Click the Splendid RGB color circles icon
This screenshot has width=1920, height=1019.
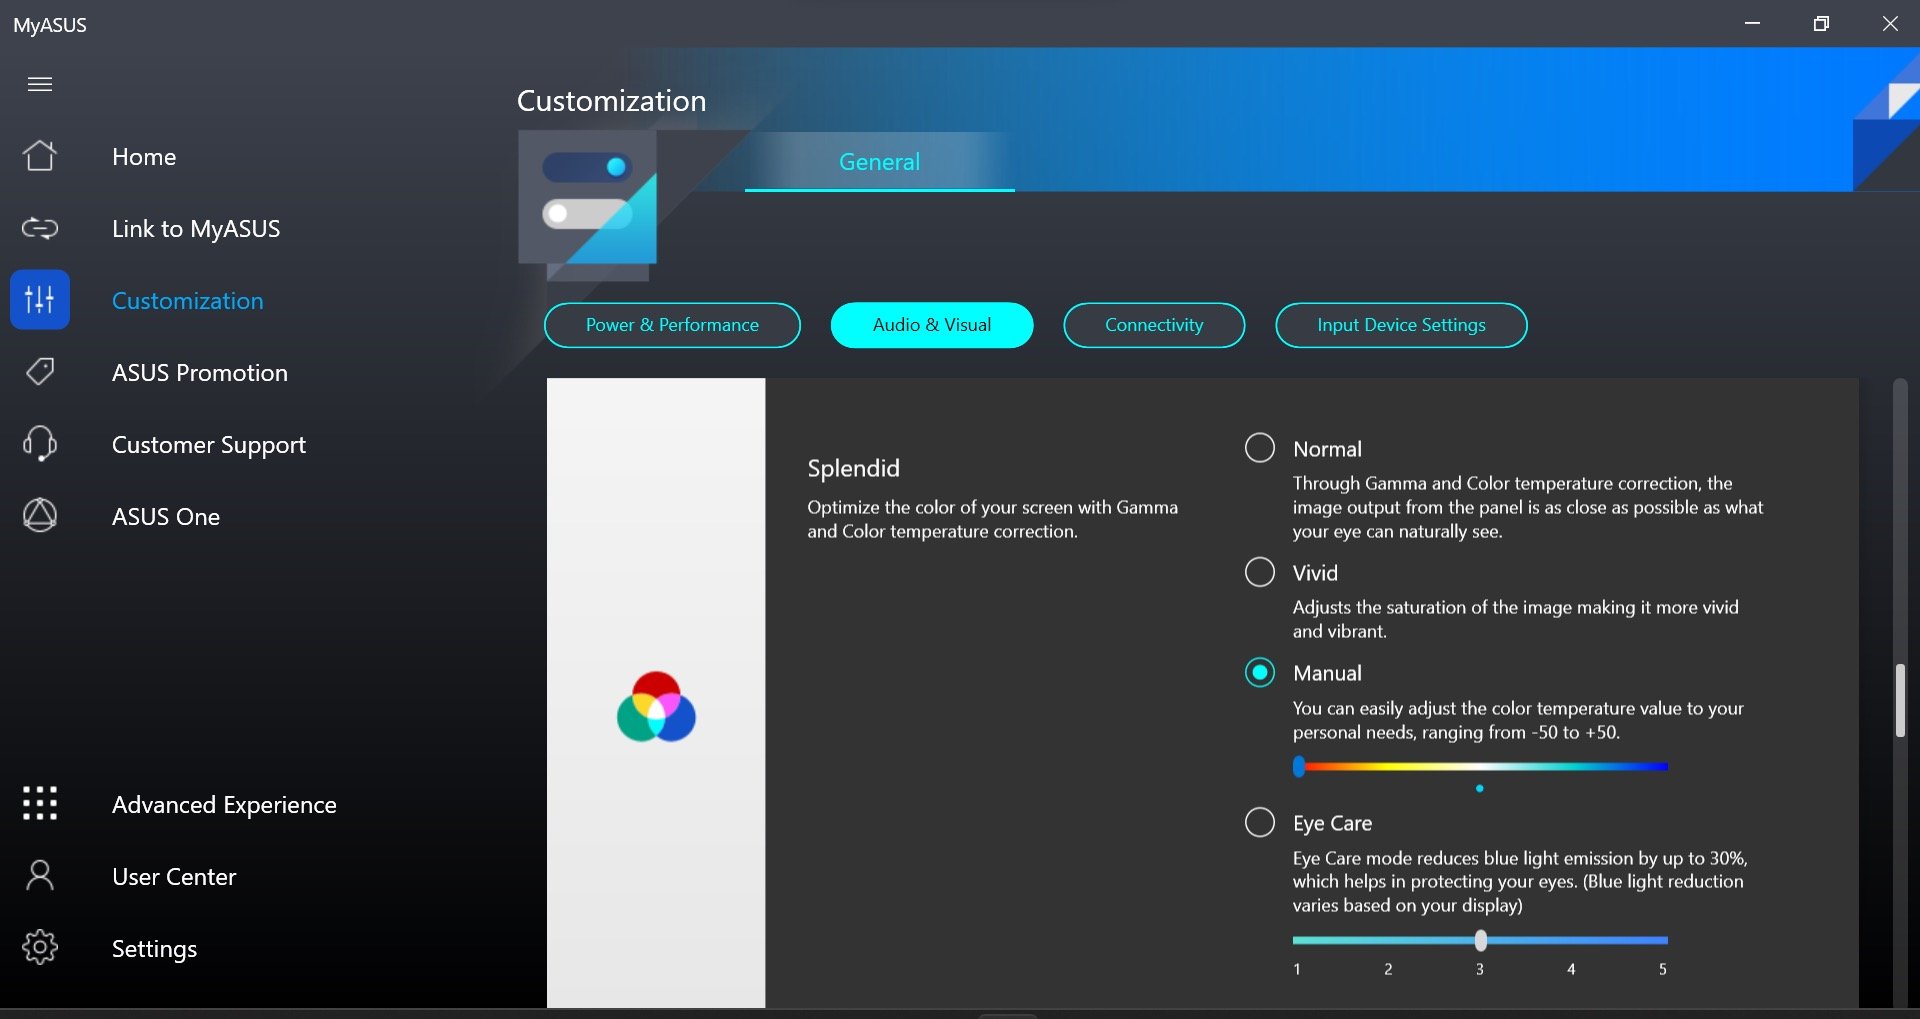point(656,706)
